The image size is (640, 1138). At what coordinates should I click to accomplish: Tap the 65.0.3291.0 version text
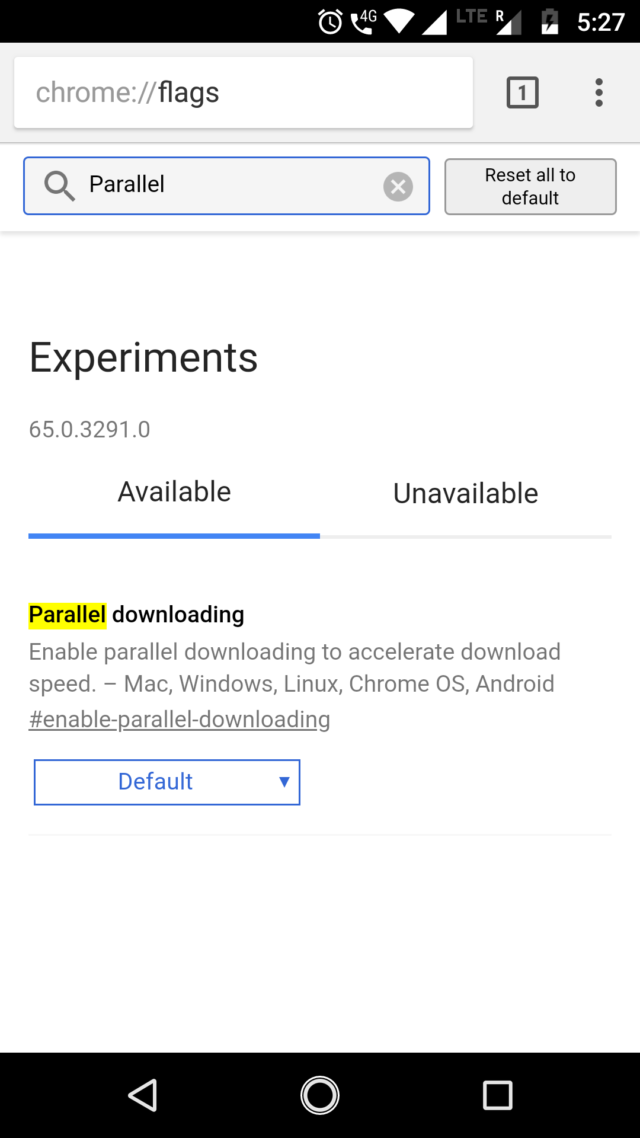pyautogui.click(x=89, y=429)
